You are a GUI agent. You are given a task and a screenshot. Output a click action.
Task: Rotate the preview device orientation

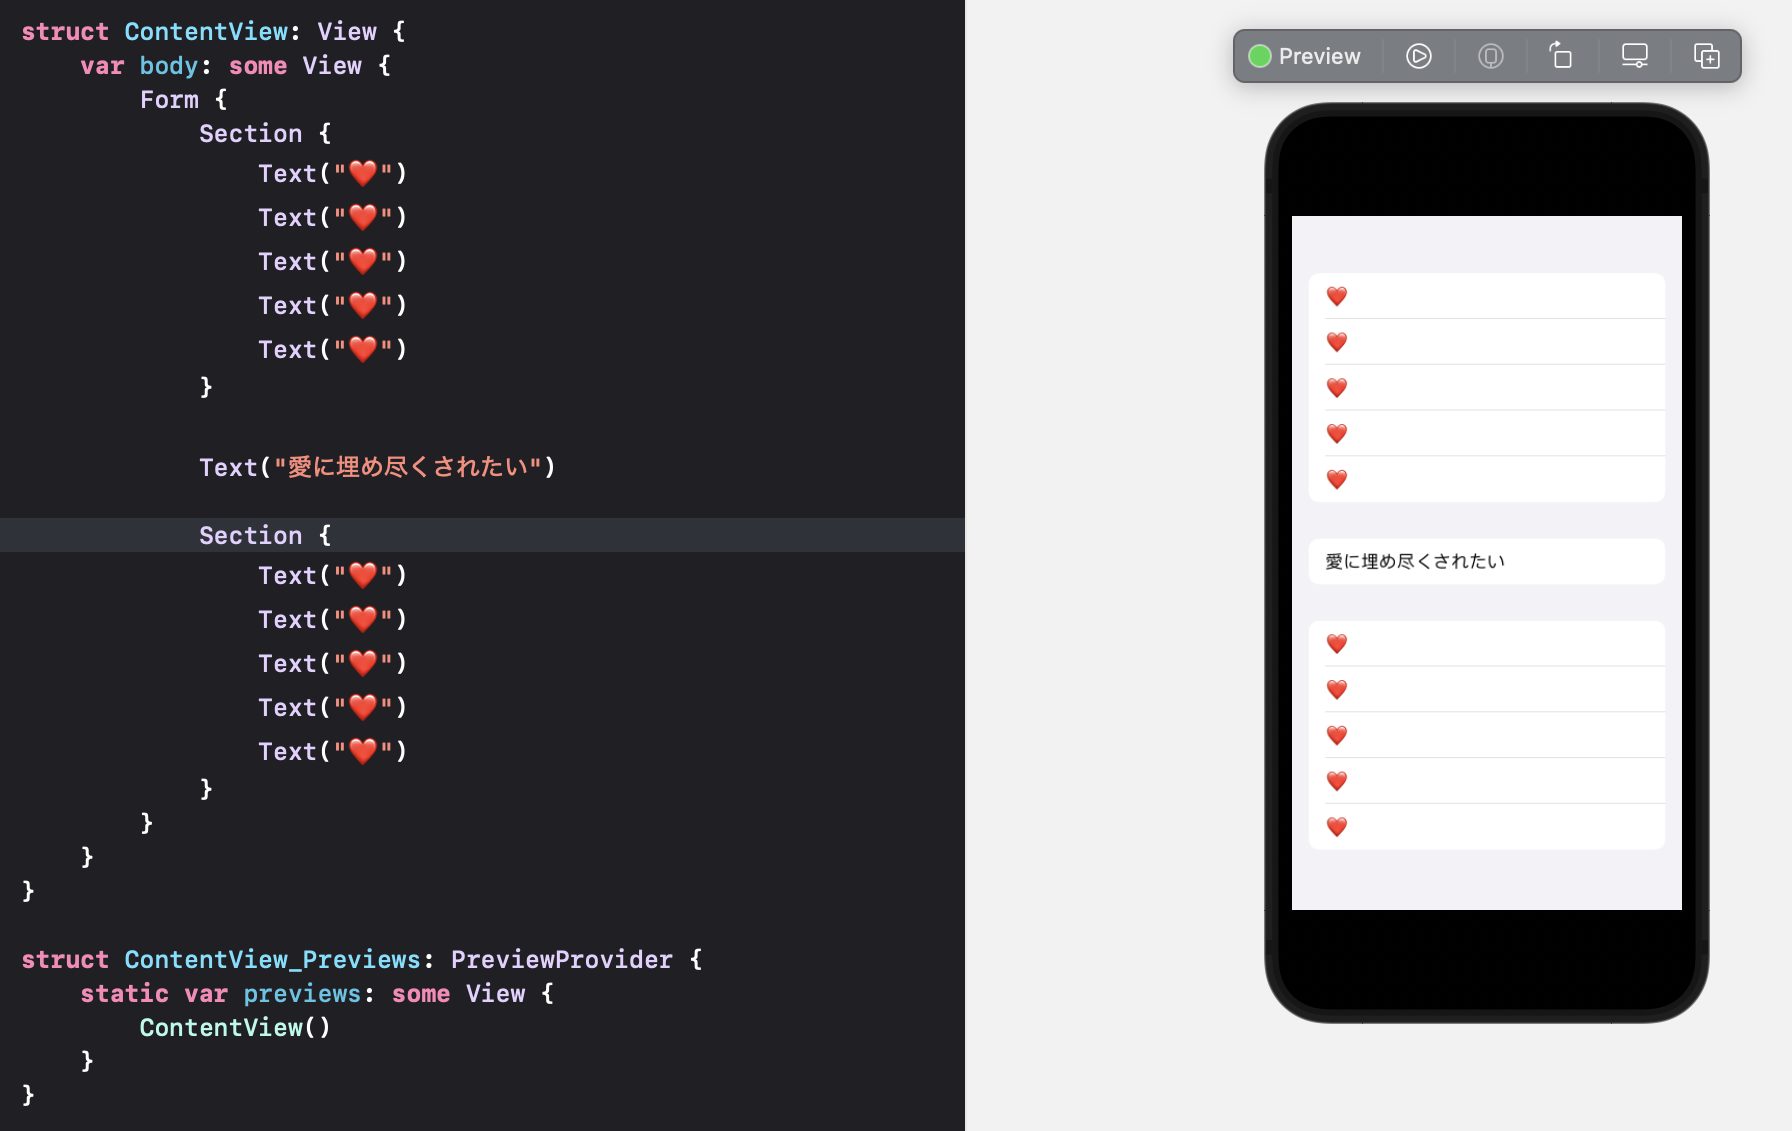(x=1562, y=56)
